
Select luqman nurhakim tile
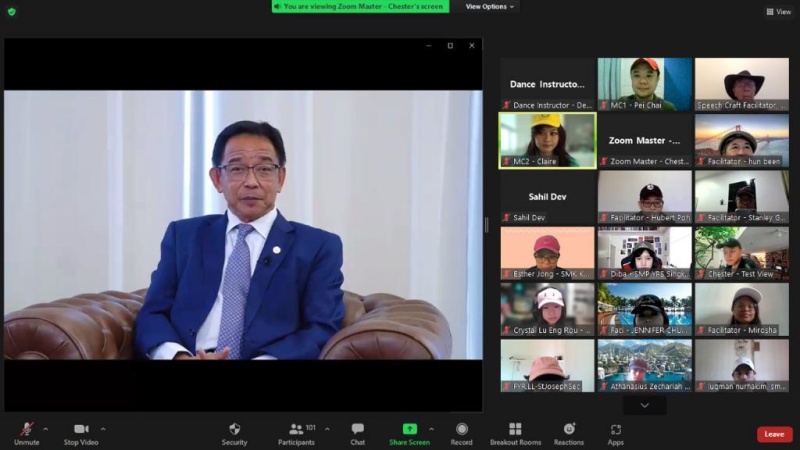click(742, 366)
